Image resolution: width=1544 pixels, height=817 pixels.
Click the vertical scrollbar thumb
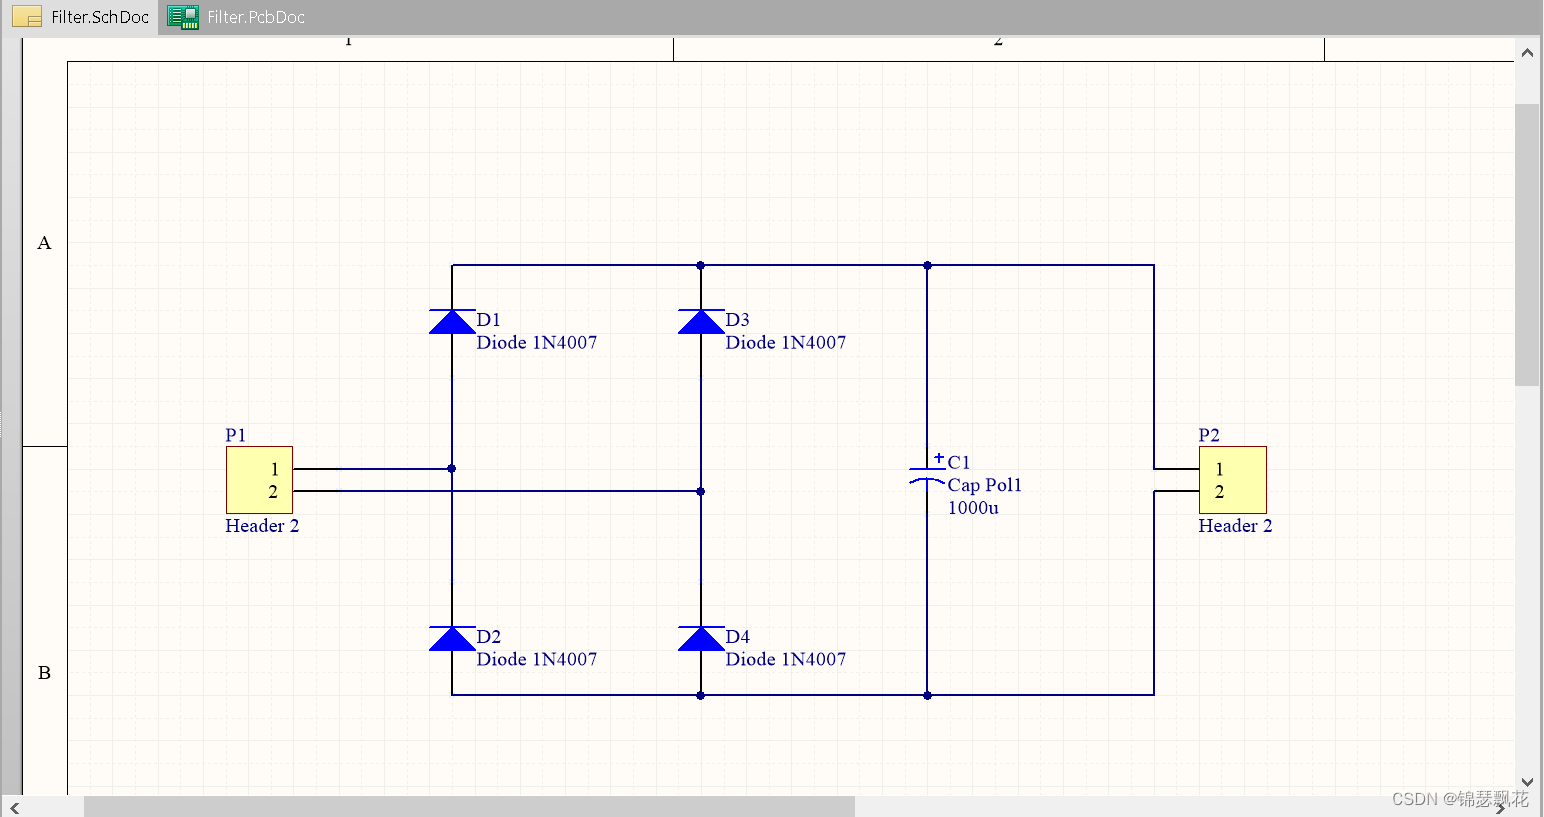click(1527, 245)
